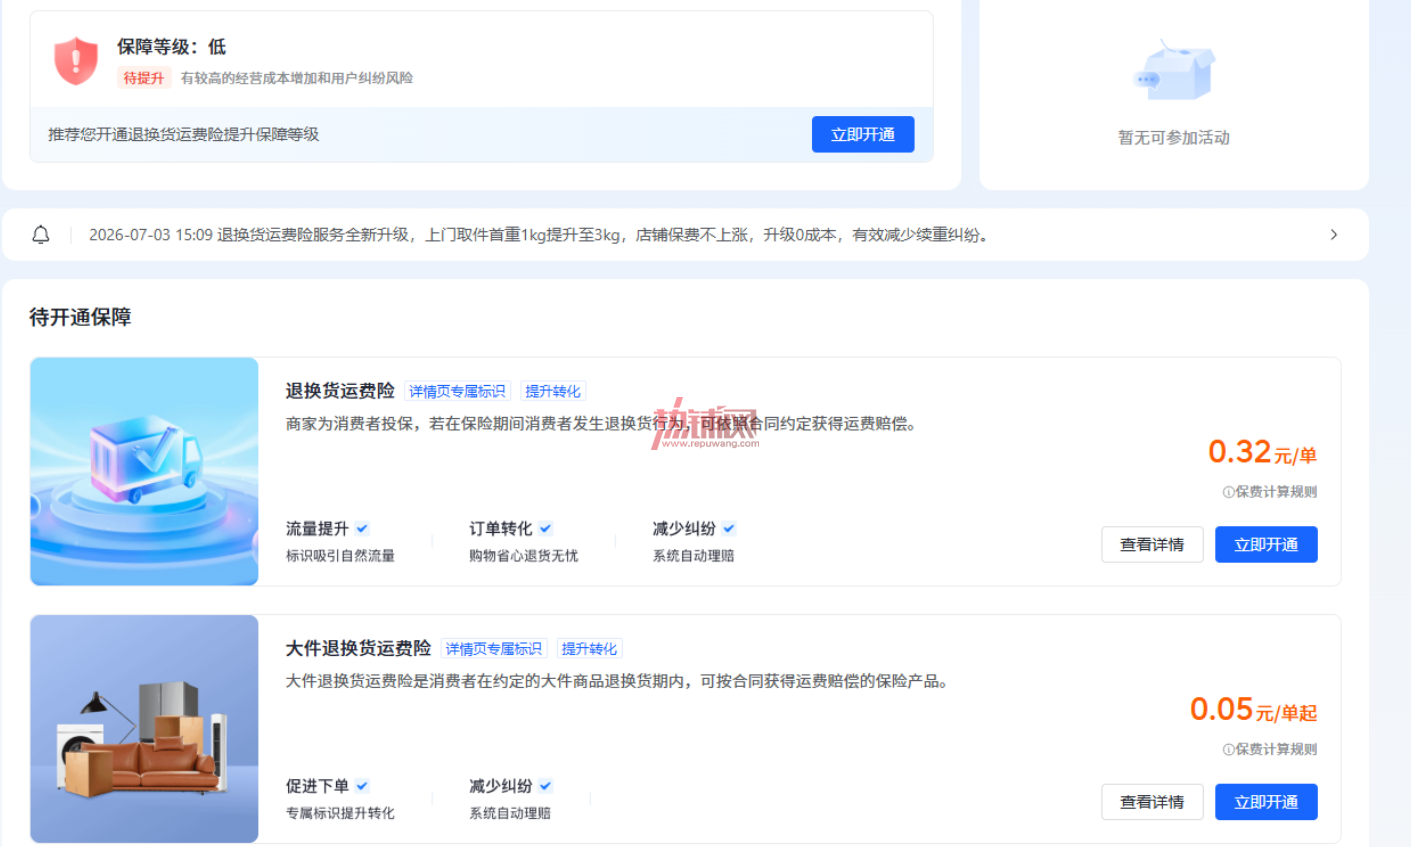
Task: Open 查看详情 for 退换货运费险
Action: (1152, 545)
